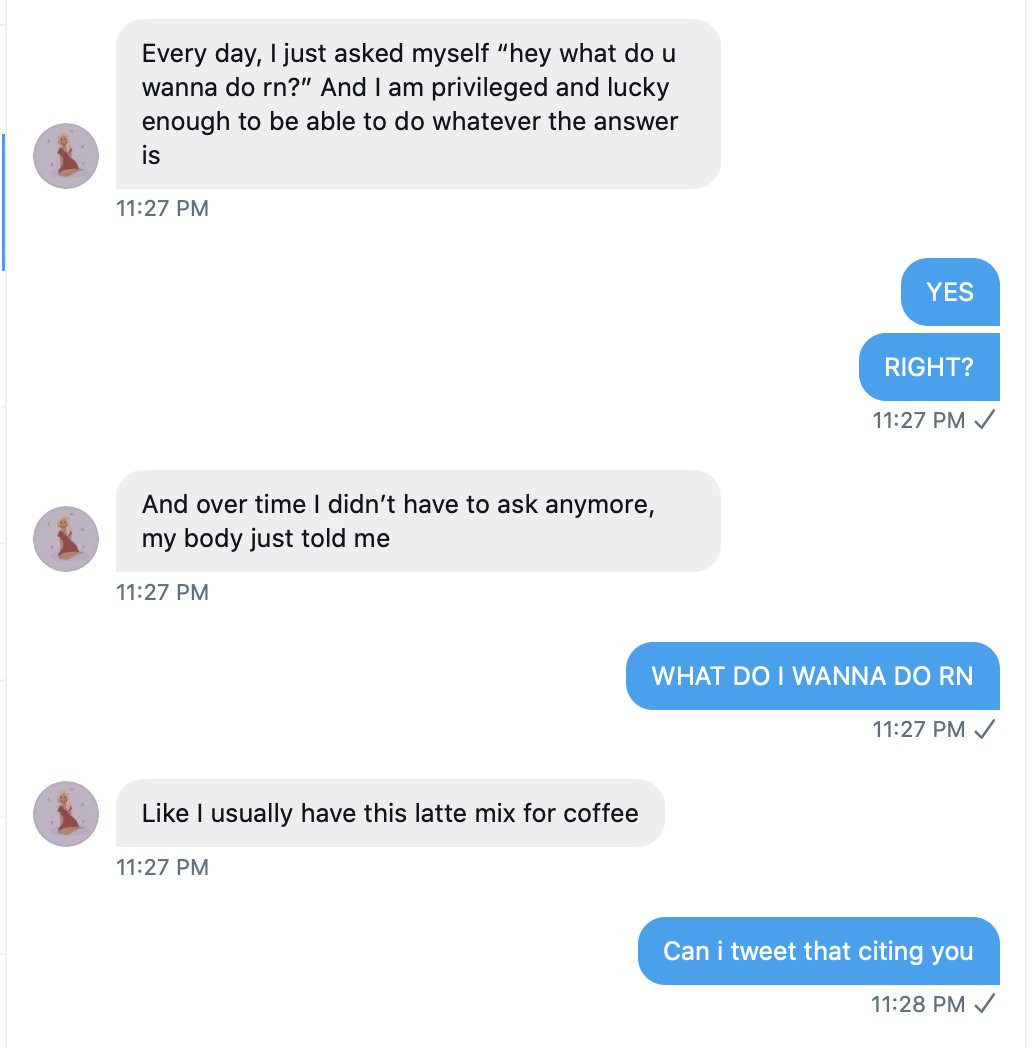The image size is (1034, 1048).
Task: Click the sent checkmark below the "RIGHT?" bubble
Action: point(985,420)
